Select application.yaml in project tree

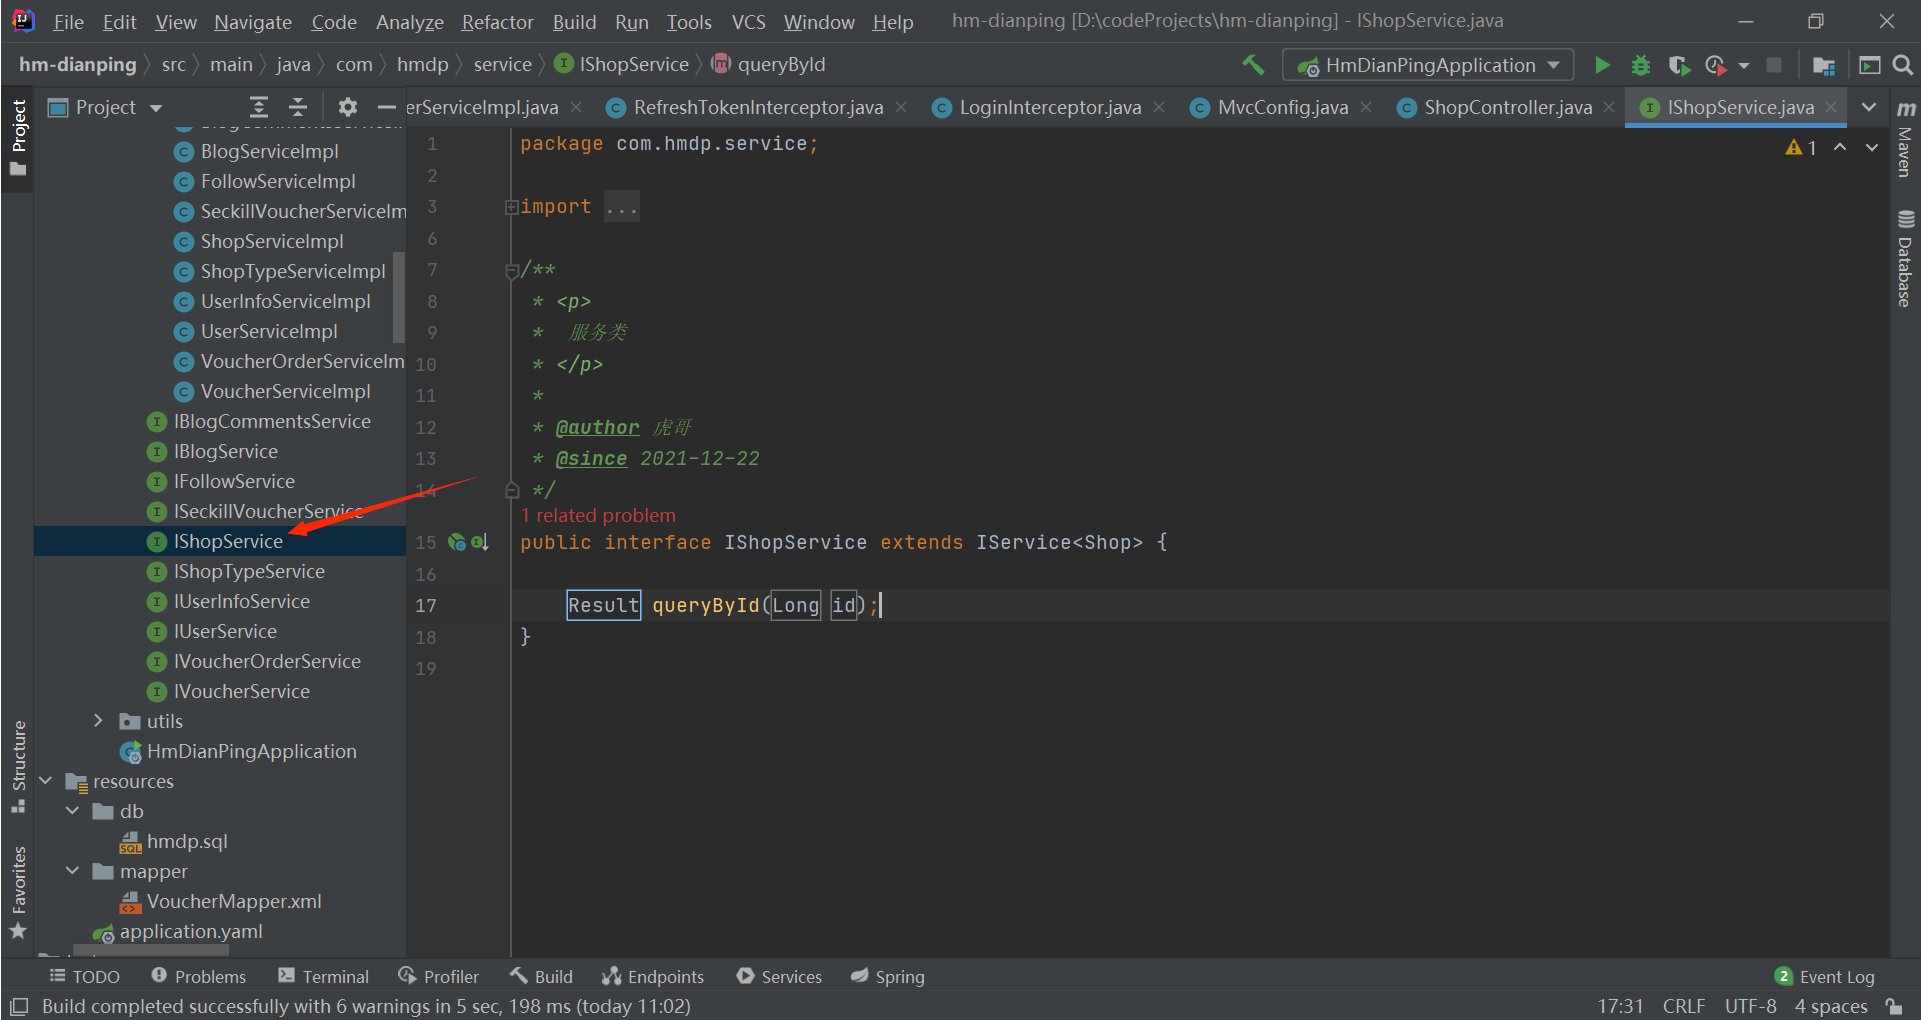[x=191, y=931]
